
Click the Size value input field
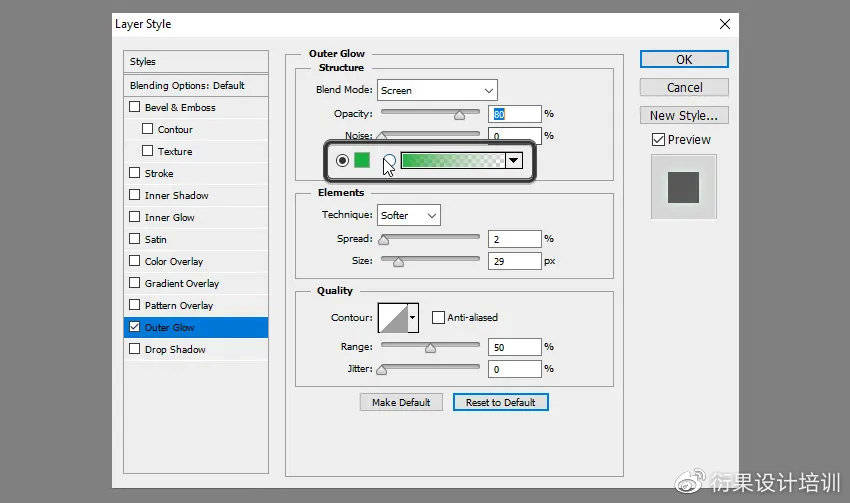pos(514,261)
